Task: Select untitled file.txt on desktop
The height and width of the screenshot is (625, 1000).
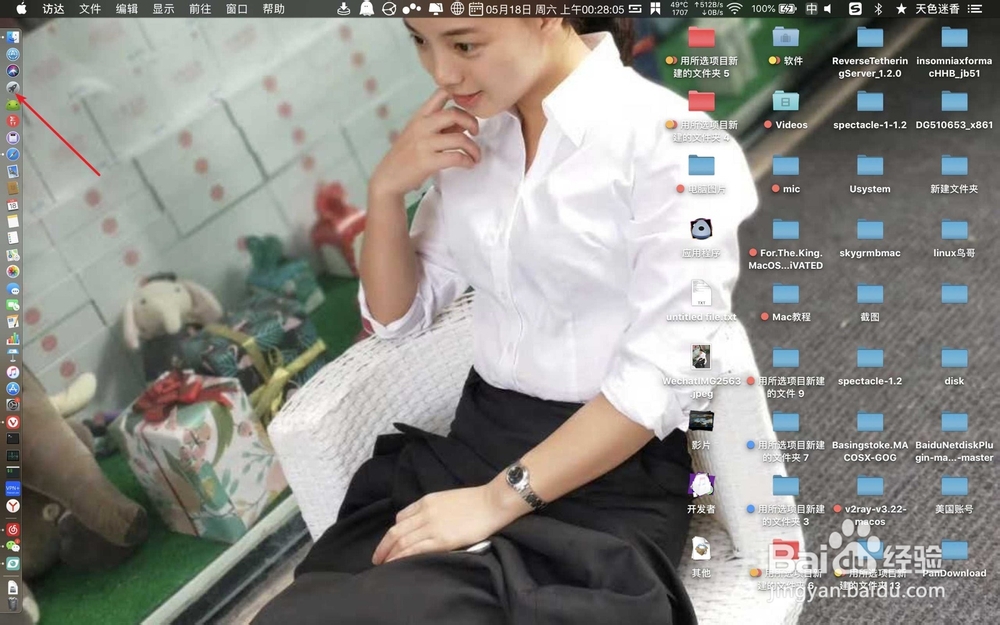Action: [x=701, y=300]
